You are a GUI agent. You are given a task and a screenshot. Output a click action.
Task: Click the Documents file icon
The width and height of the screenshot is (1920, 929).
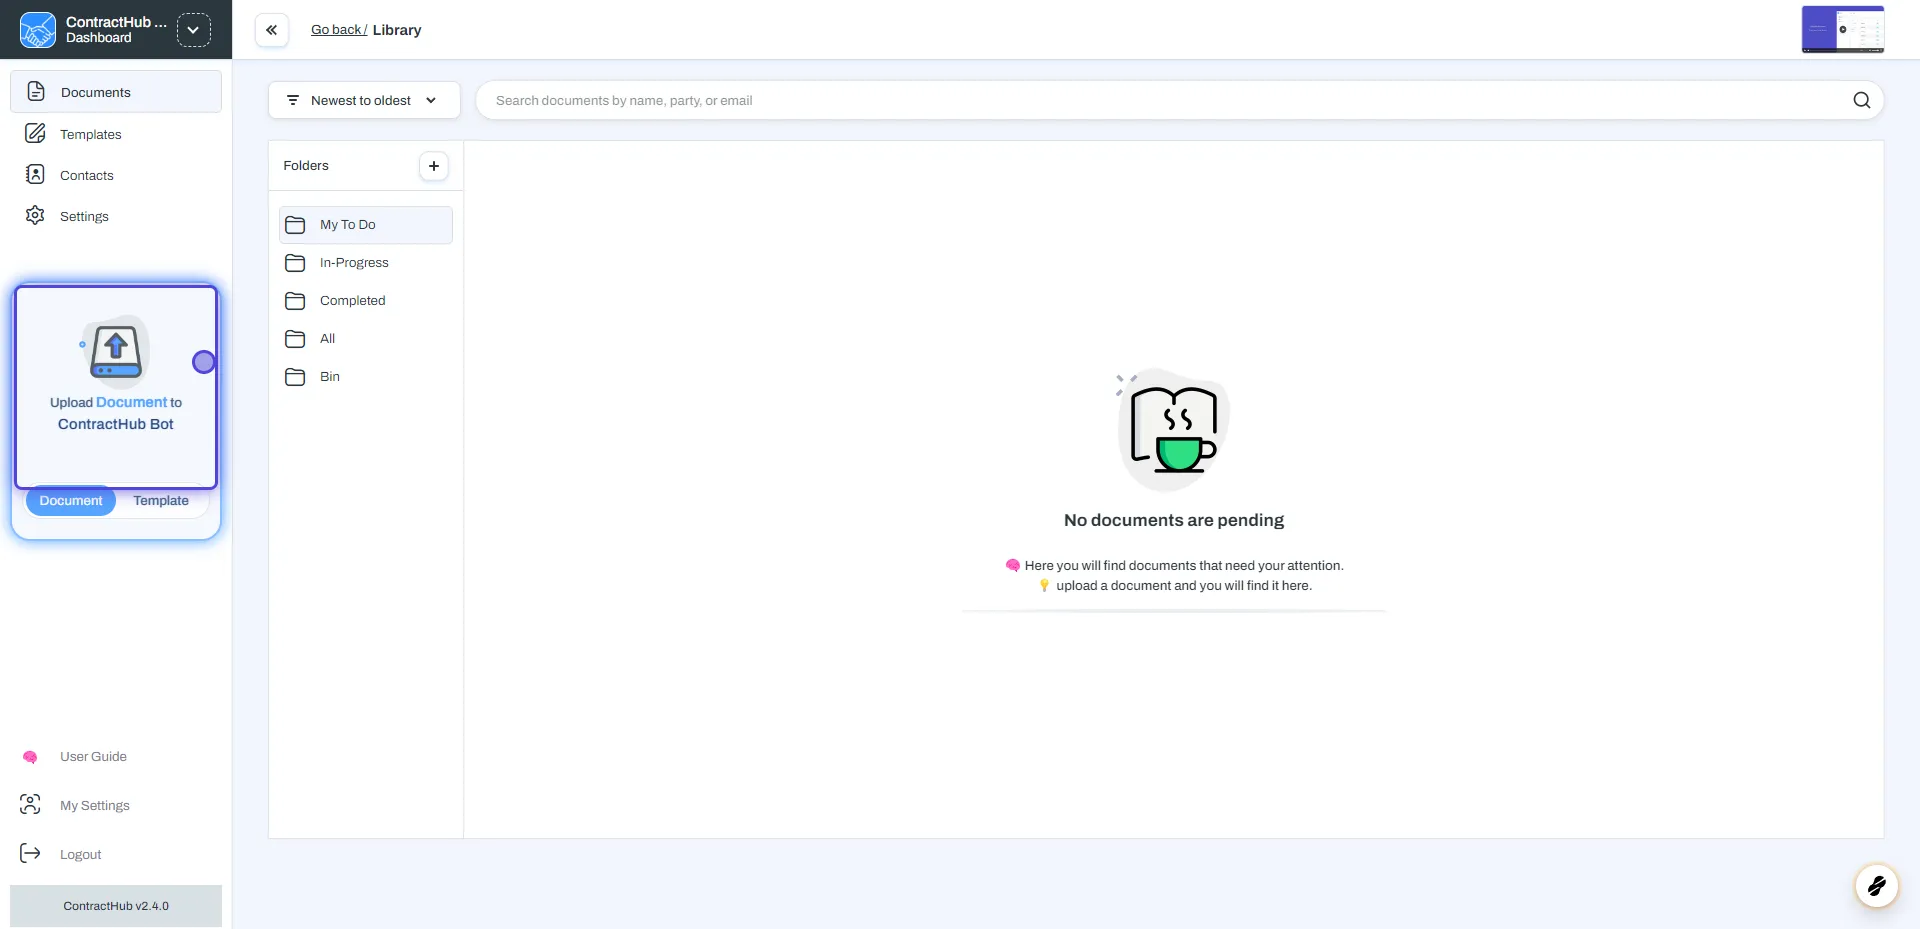tap(36, 91)
